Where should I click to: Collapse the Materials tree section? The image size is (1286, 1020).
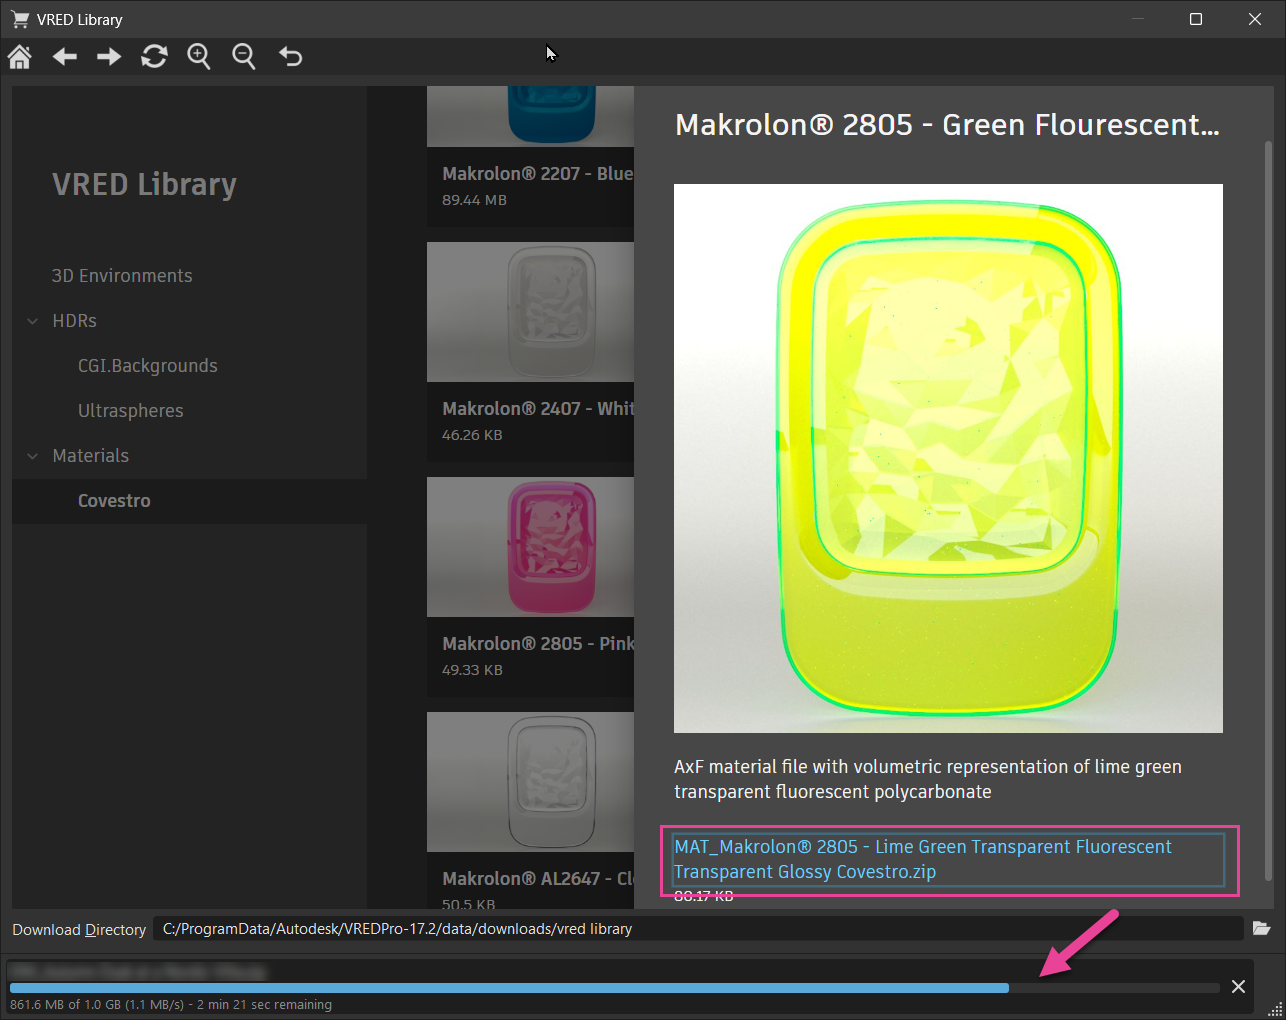[x=33, y=456]
